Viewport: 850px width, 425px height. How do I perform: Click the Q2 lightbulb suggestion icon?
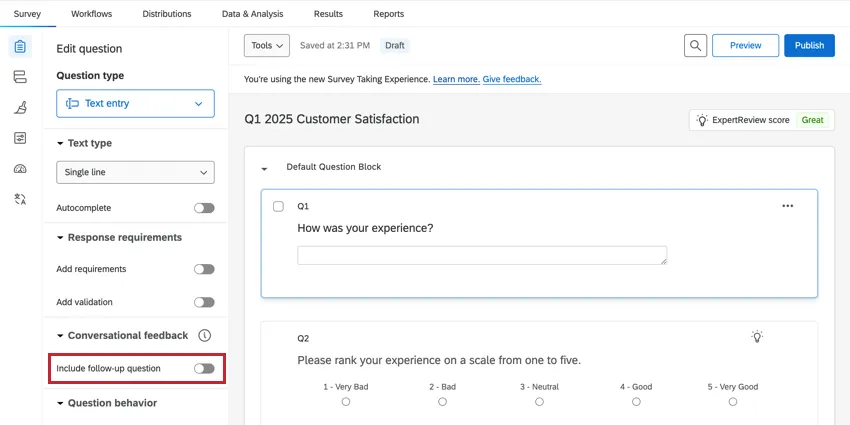pos(757,337)
